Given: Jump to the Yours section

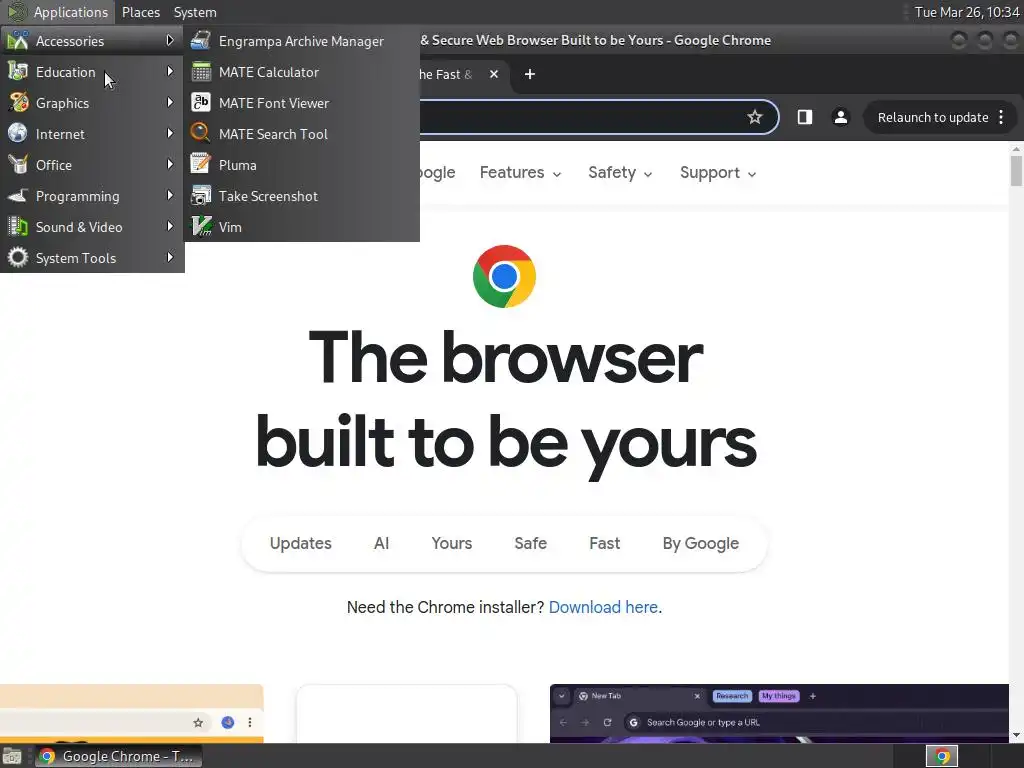Looking at the screenshot, I should [x=451, y=543].
